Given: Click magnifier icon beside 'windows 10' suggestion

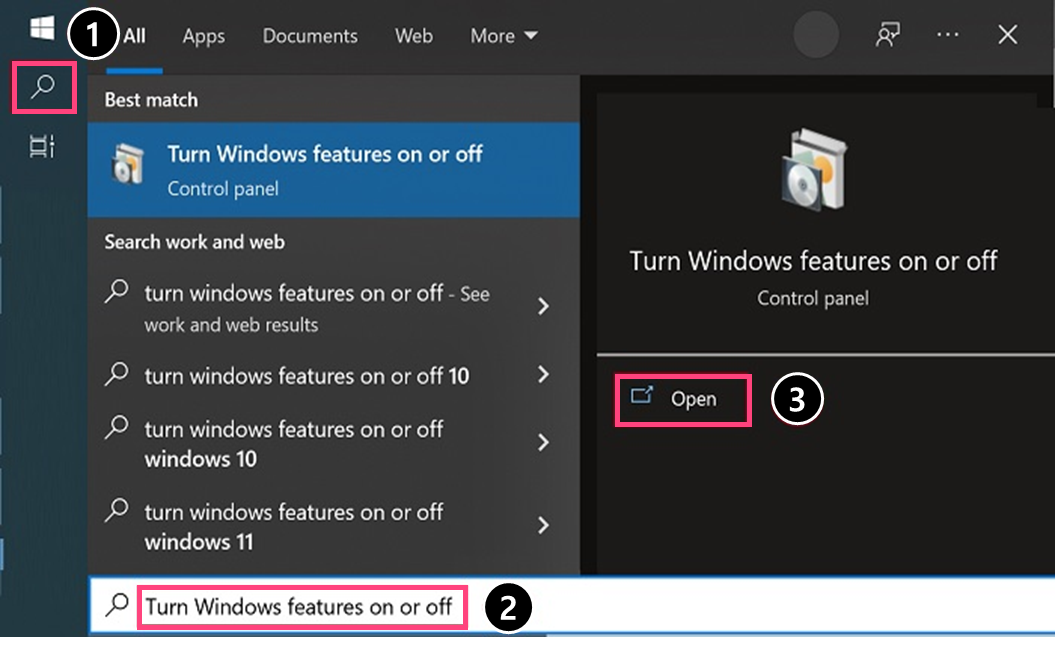Looking at the screenshot, I should (x=116, y=428).
